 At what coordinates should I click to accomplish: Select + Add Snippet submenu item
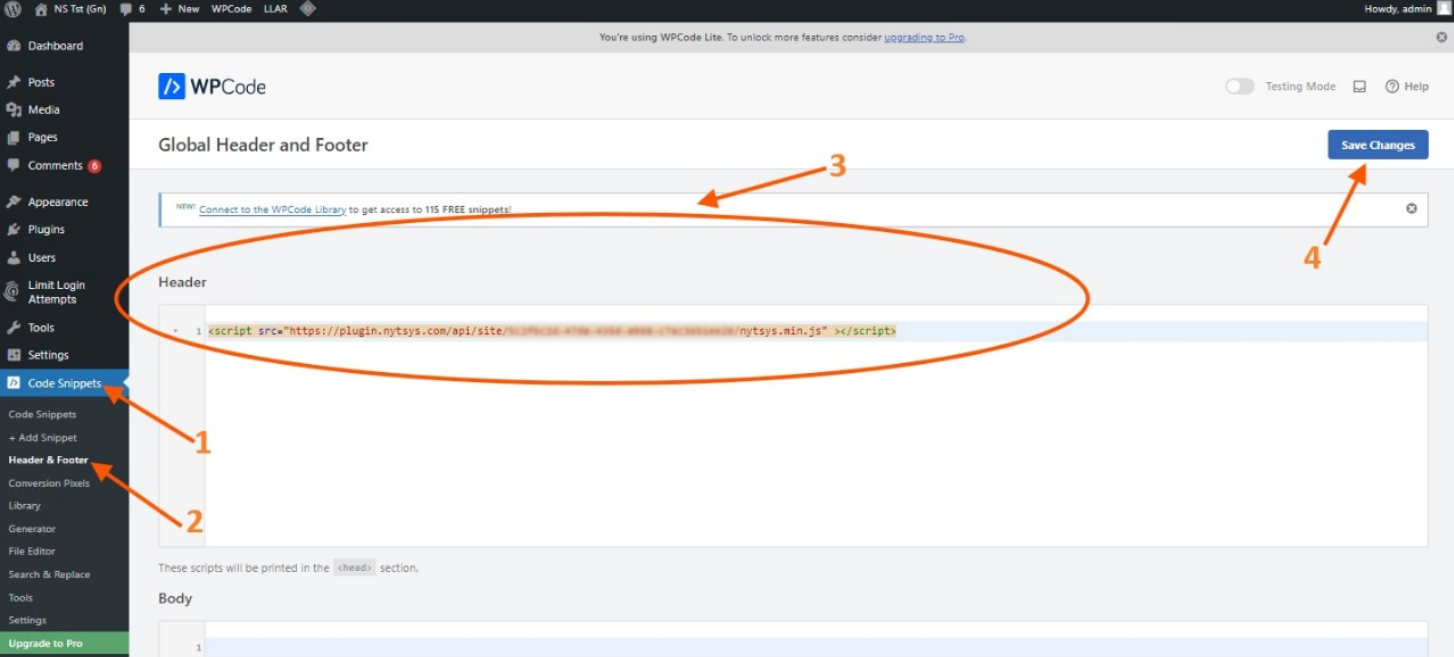[43, 438]
